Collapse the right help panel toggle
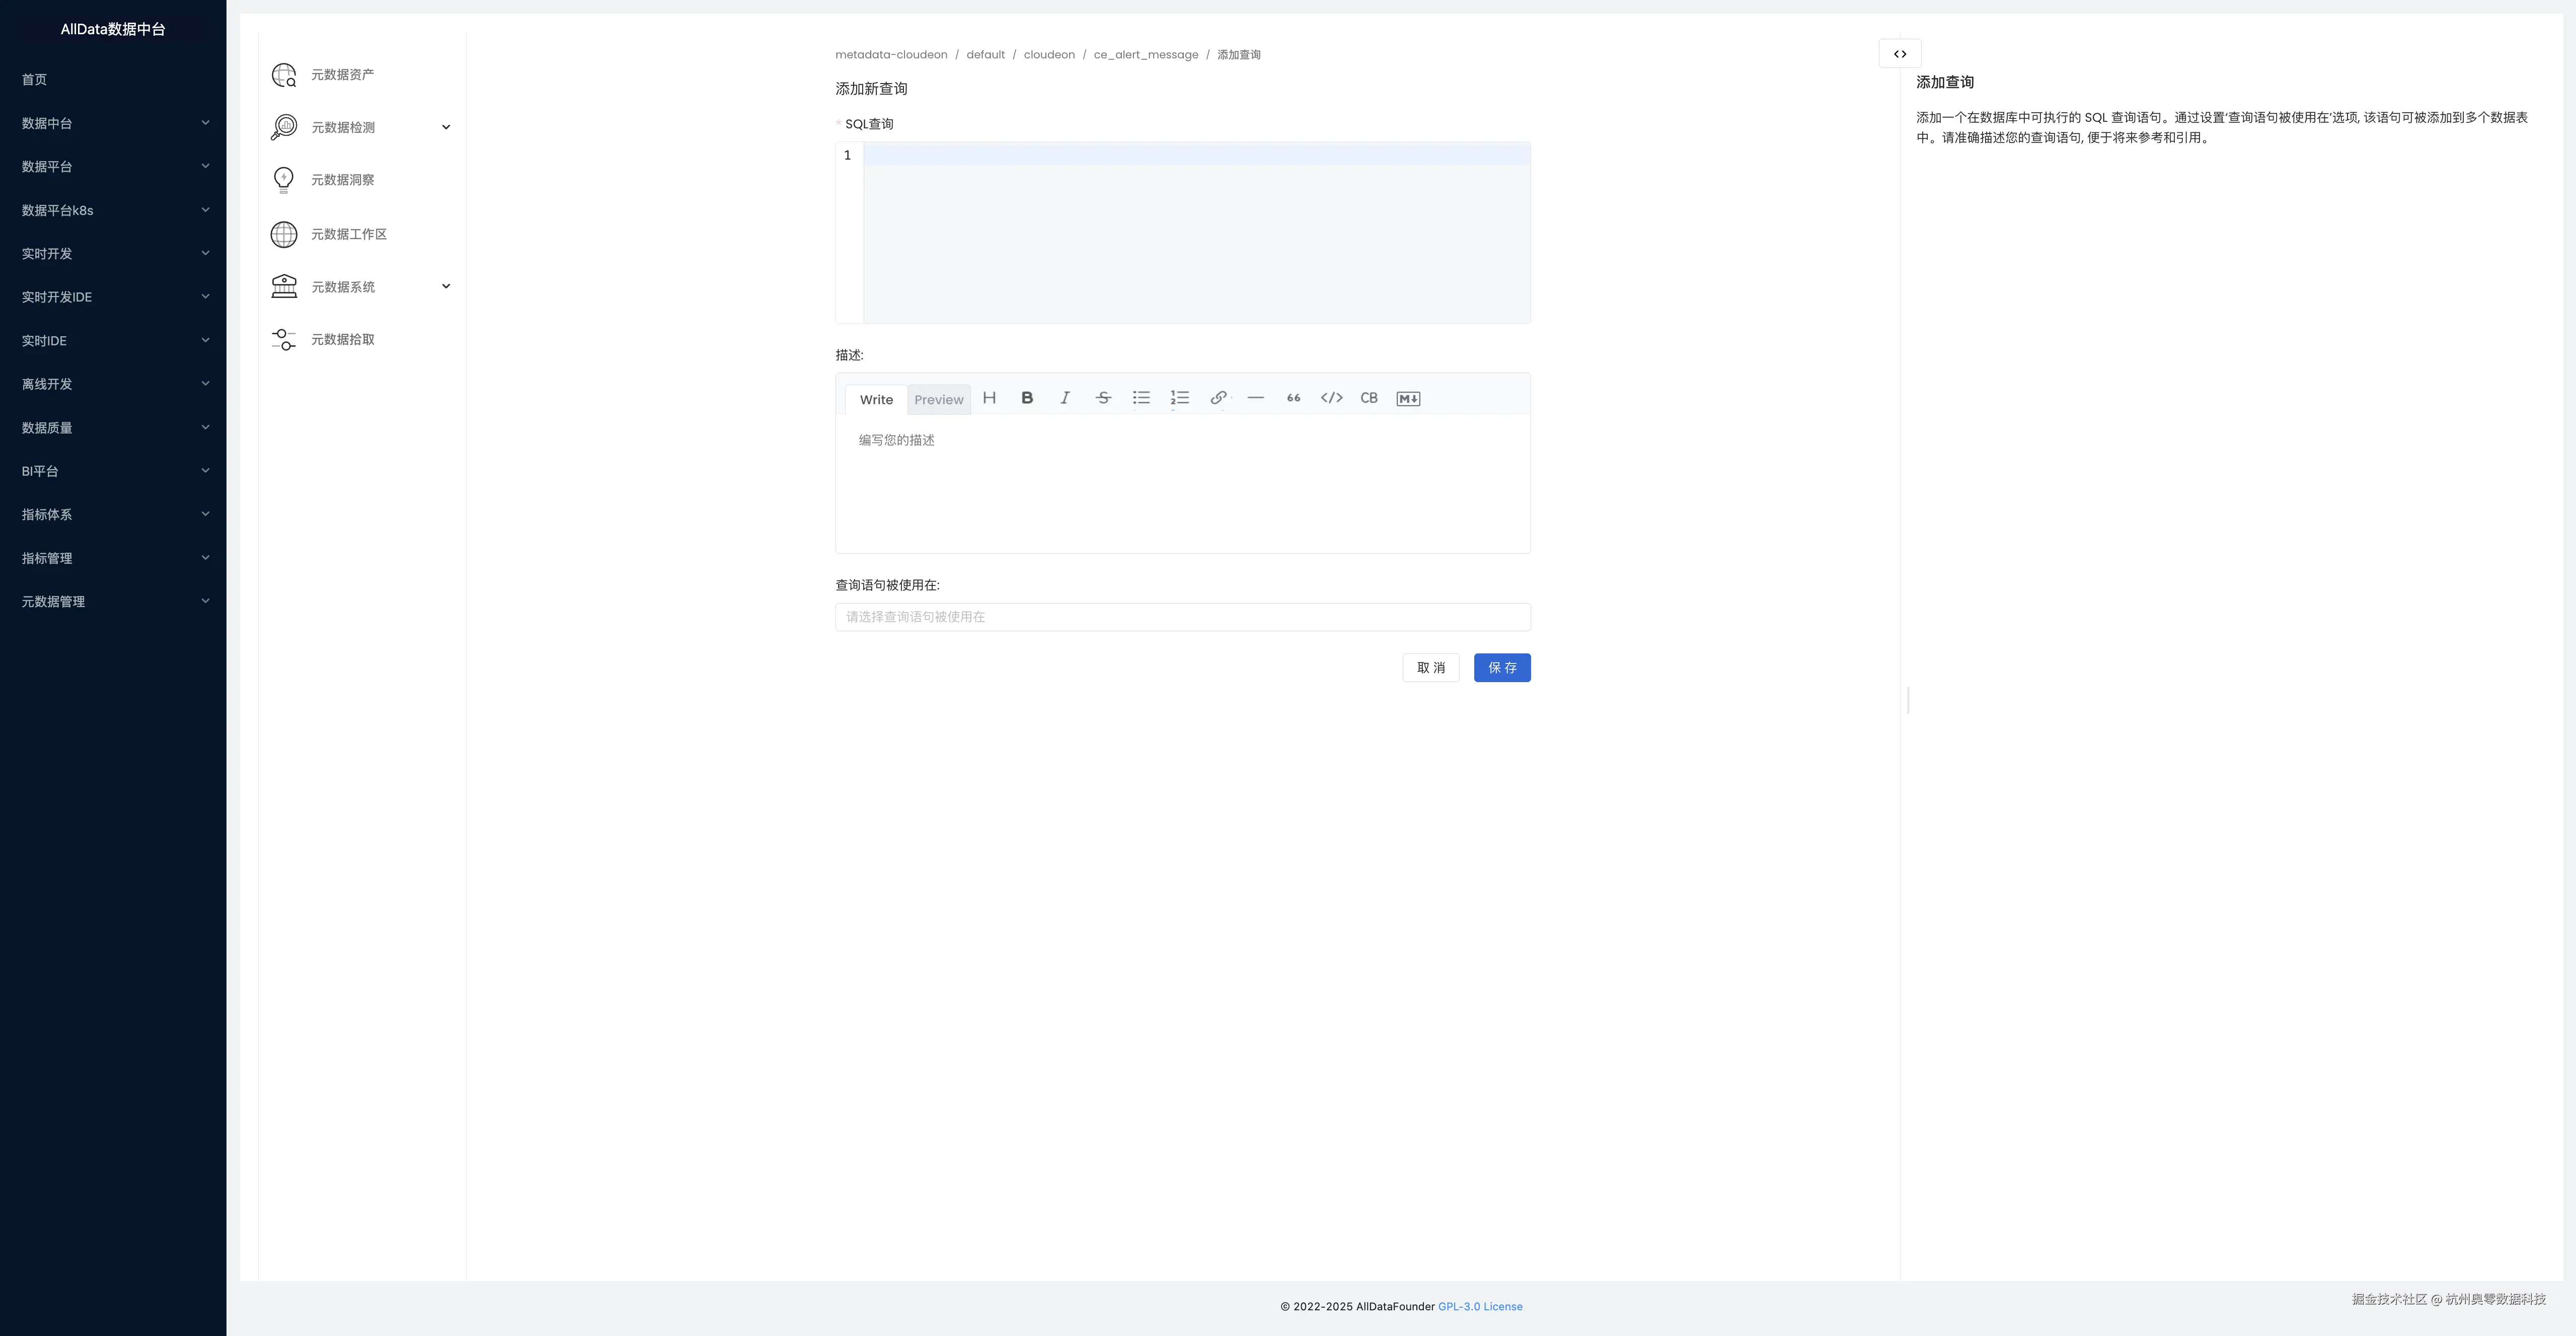This screenshot has width=2576, height=1336. (1900, 54)
